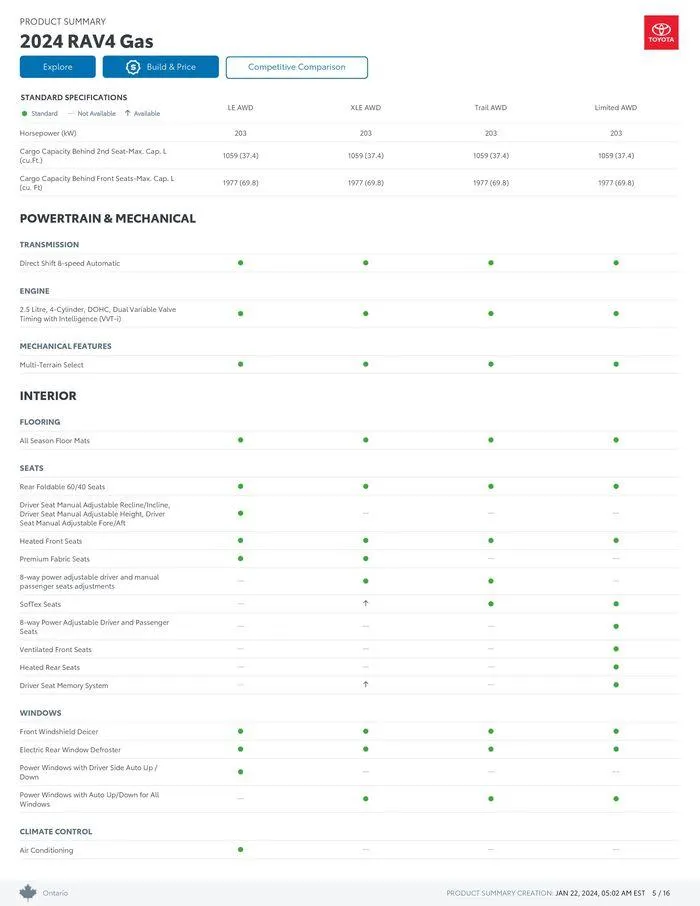Click Multi-Terrain Select dot under Trail AWD
Viewport: 700px width, 906px height.
pyautogui.click(x=491, y=364)
